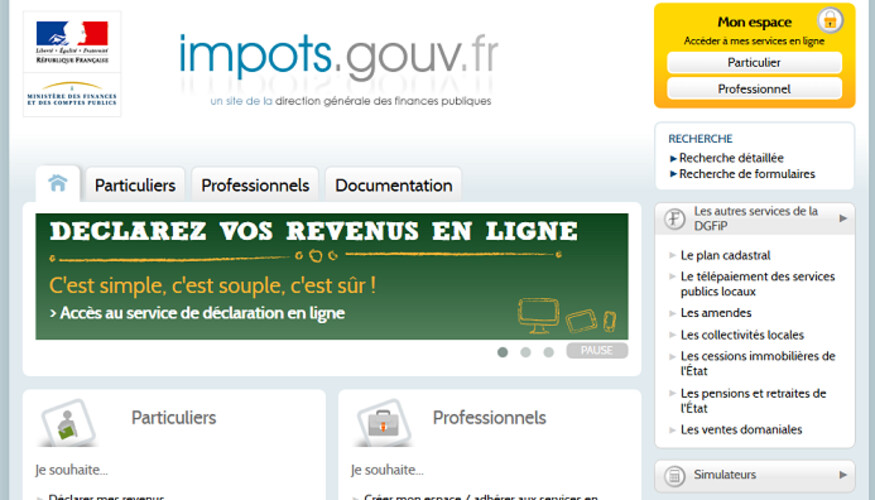Expand the Simulateurs panel arrow
875x500 pixels.
(x=843, y=475)
